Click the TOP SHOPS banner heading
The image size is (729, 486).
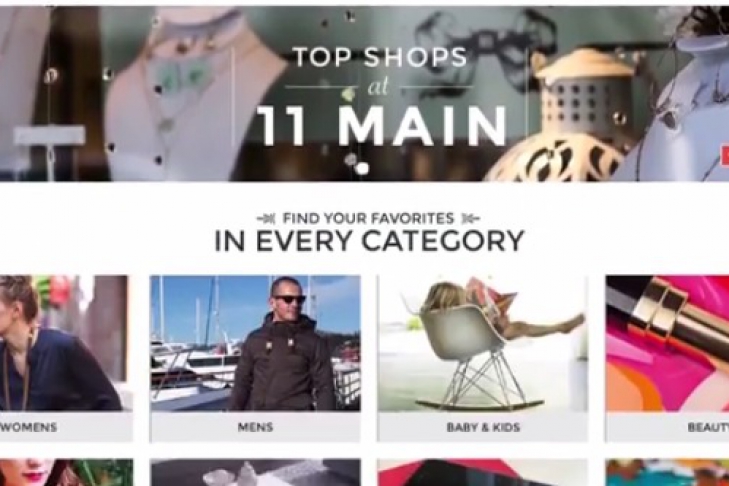coord(380,58)
